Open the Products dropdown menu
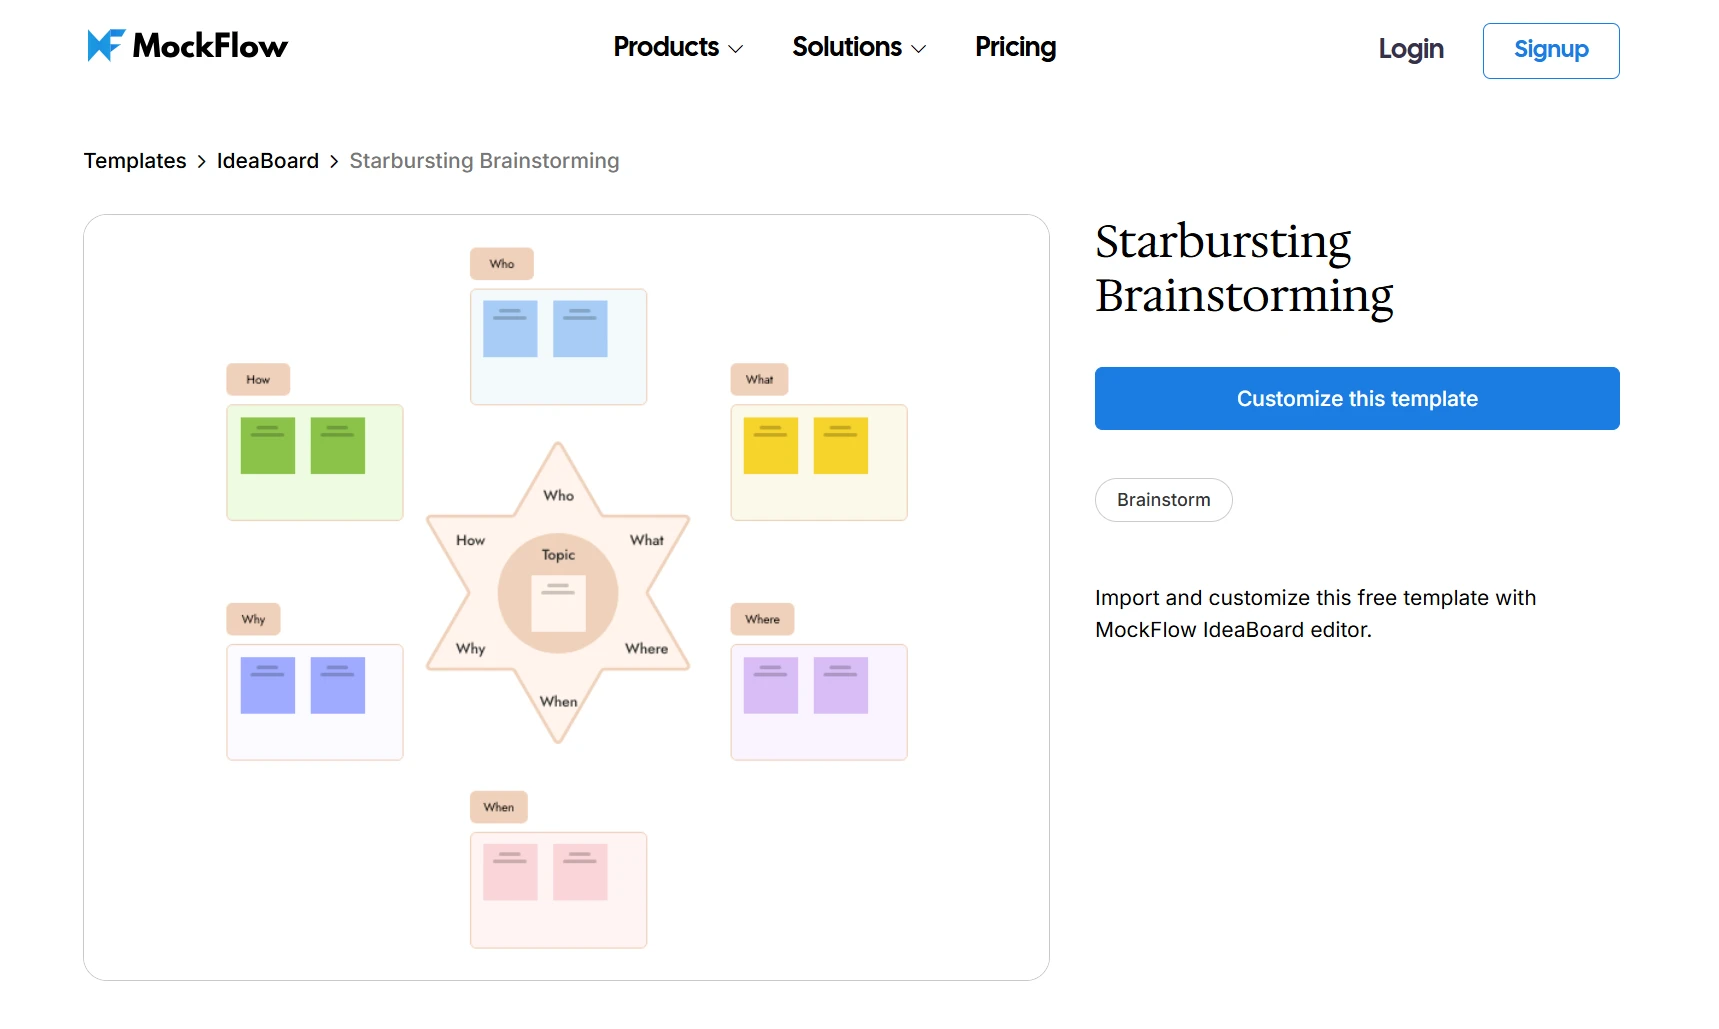This screenshot has height=1029, width=1719. [x=666, y=47]
